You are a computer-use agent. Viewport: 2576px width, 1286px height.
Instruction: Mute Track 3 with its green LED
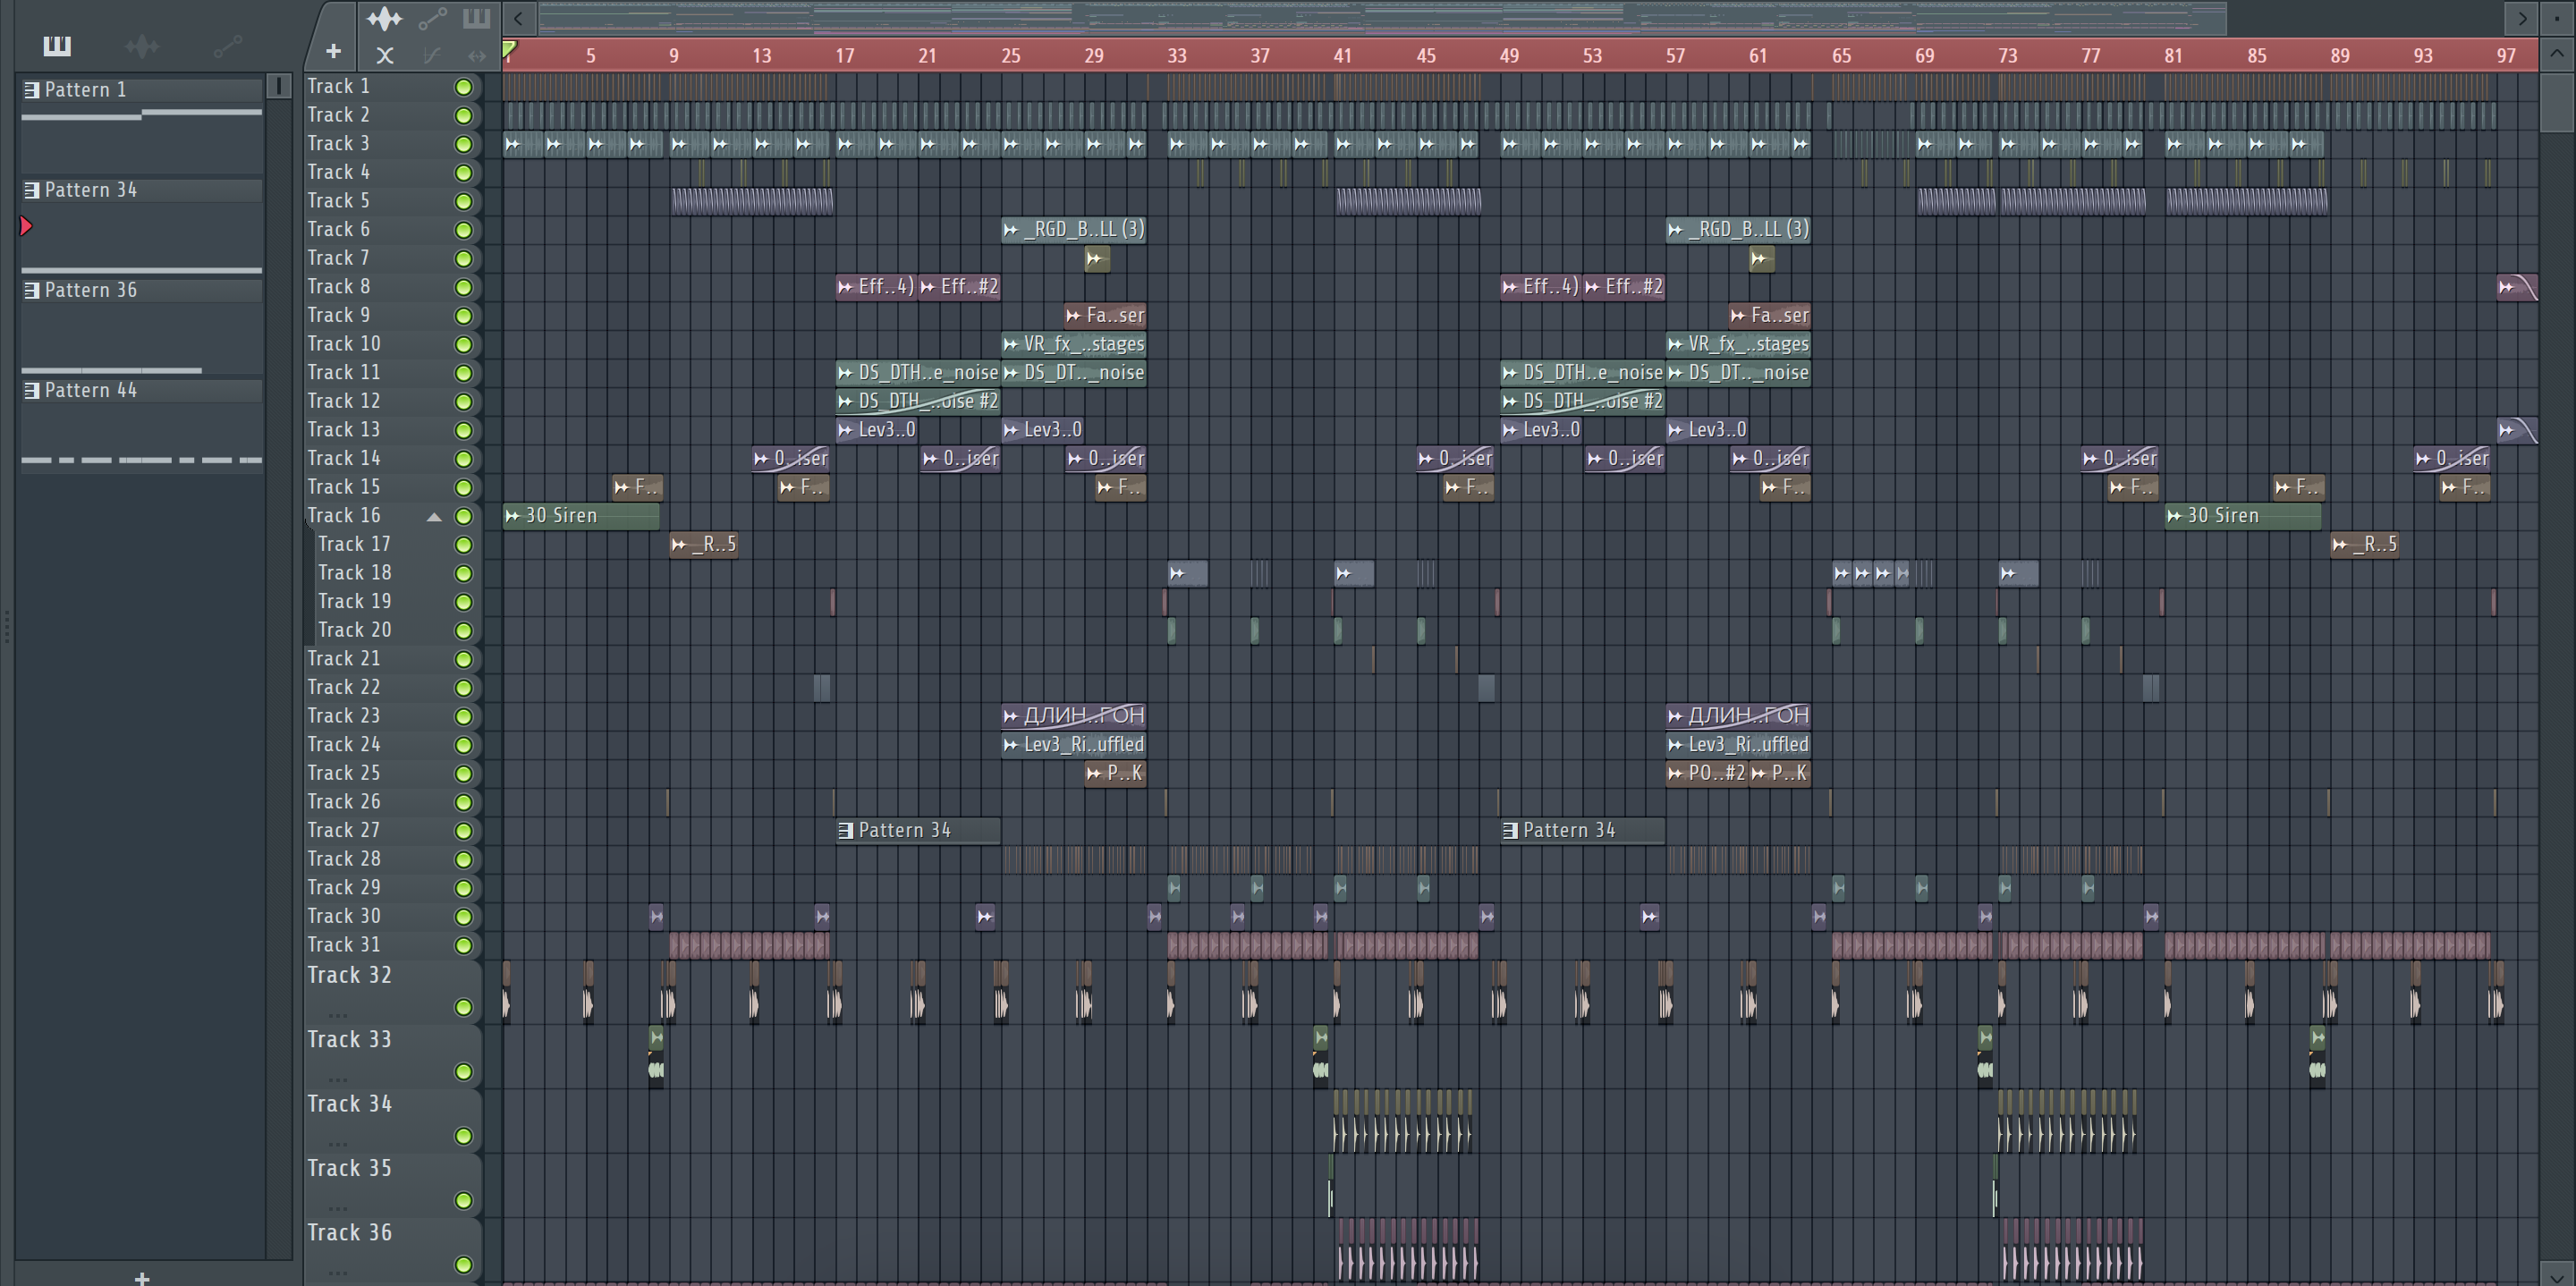pyautogui.click(x=464, y=144)
